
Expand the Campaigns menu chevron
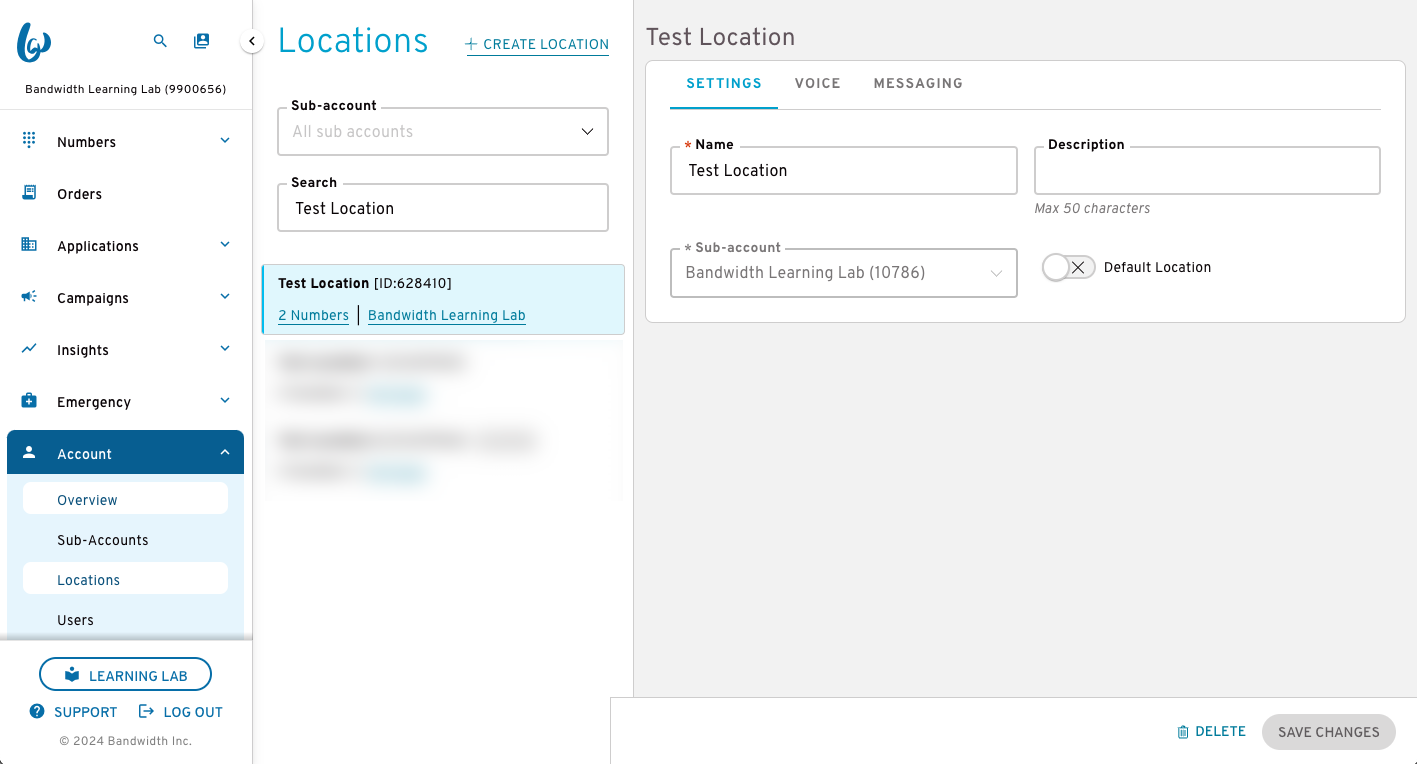click(225, 297)
